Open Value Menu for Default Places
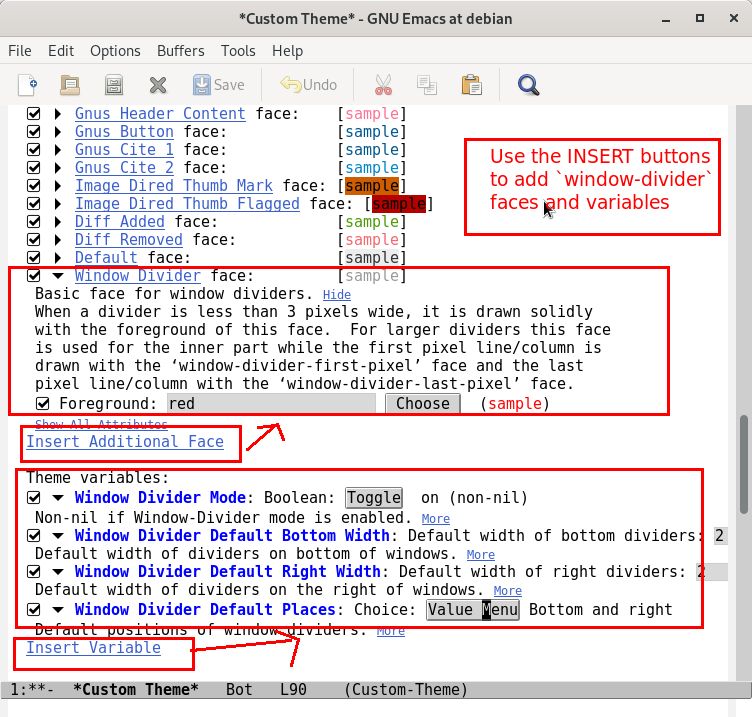This screenshot has width=752, height=717. (473, 610)
